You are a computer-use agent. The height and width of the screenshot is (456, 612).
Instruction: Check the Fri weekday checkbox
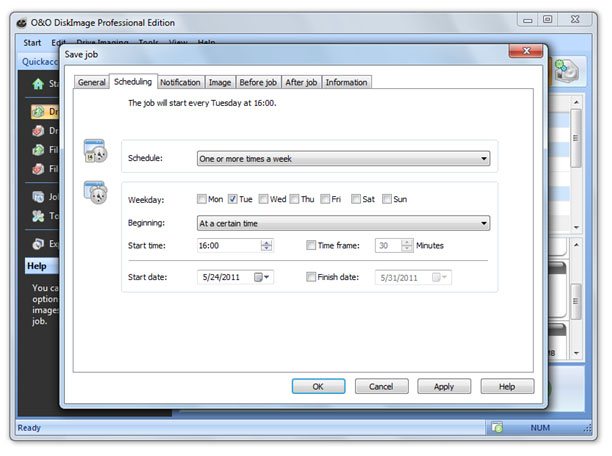(x=326, y=199)
